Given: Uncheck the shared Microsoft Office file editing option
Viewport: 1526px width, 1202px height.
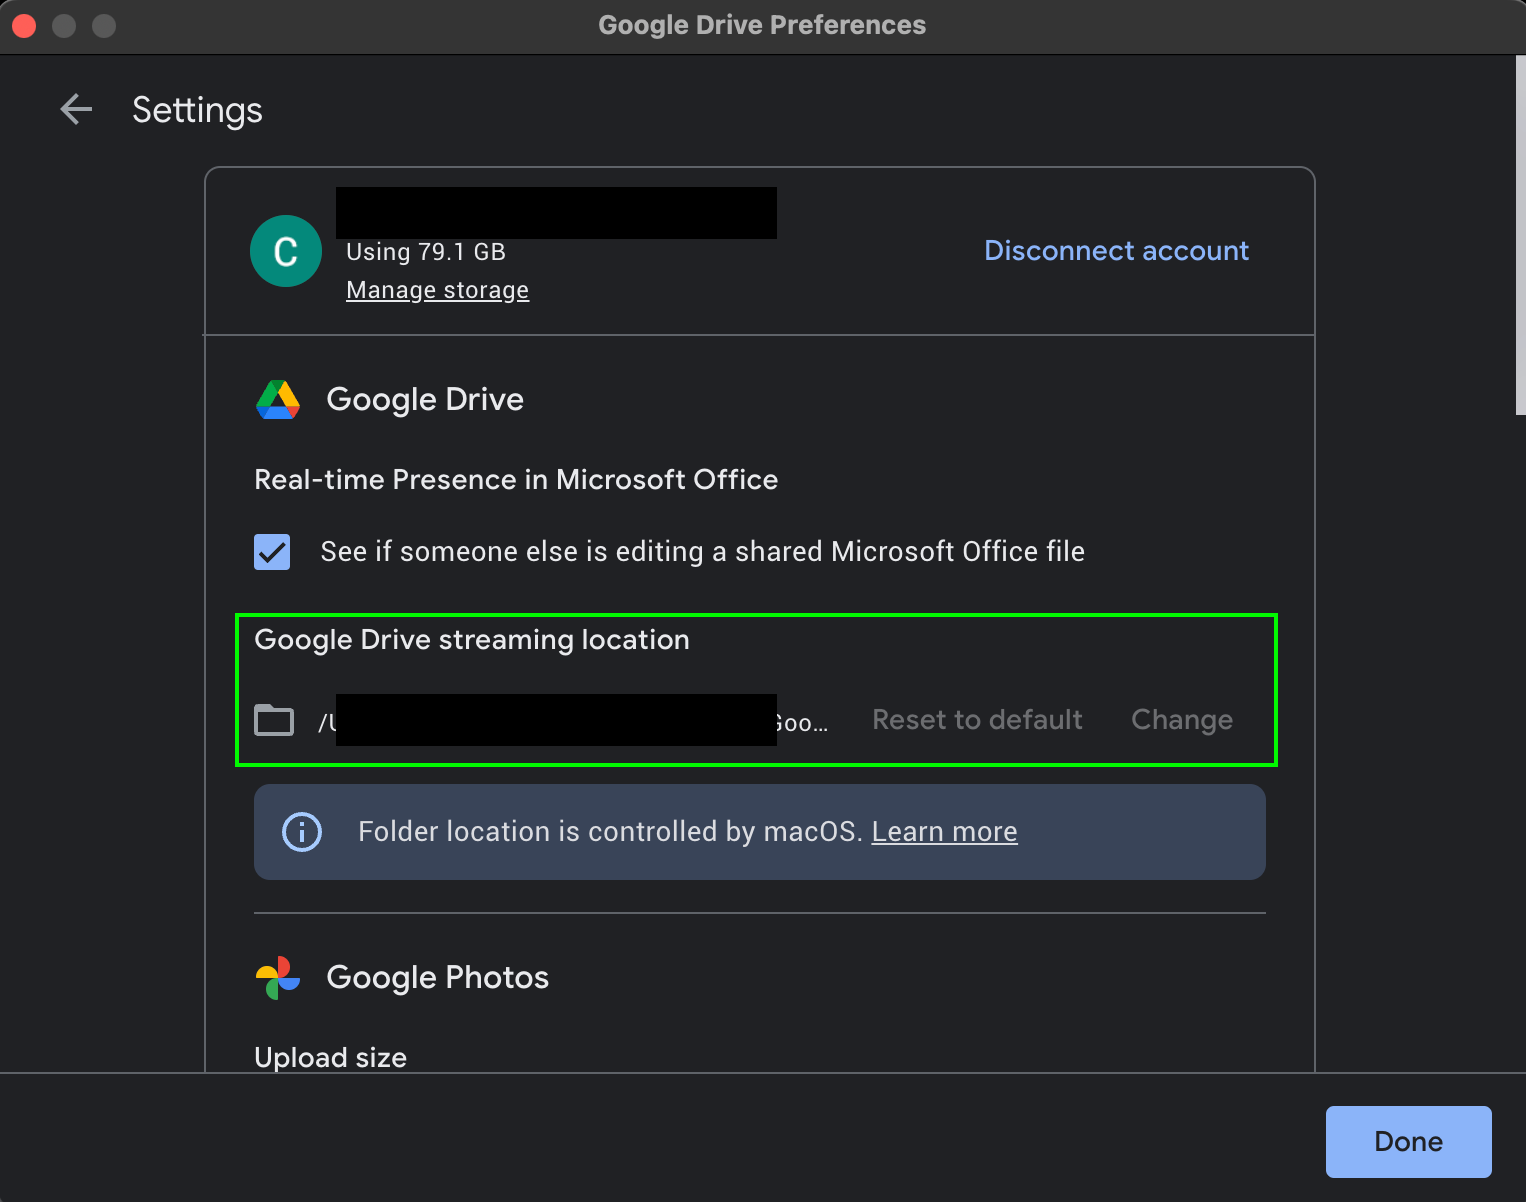Looking at the screenshot, I should point(271,551).
